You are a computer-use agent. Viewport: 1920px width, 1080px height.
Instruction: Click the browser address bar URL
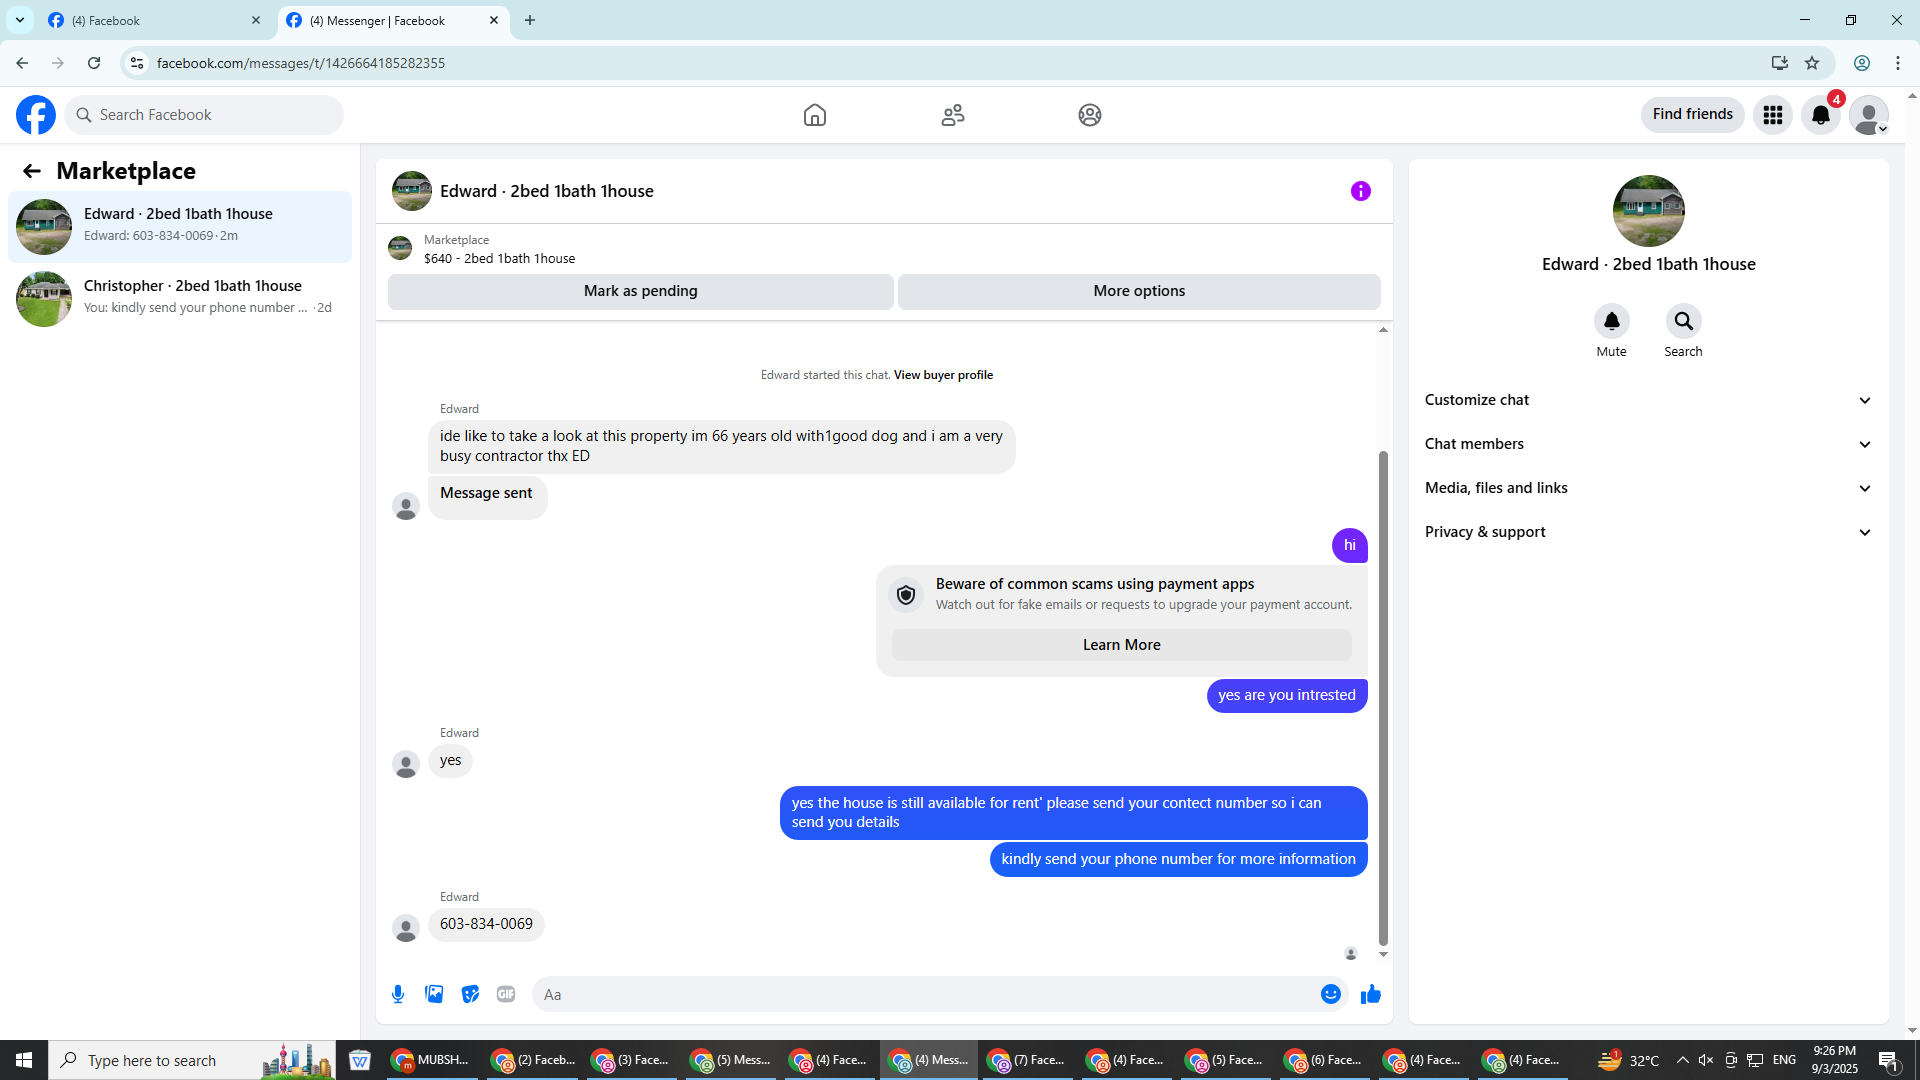point(301,63)
